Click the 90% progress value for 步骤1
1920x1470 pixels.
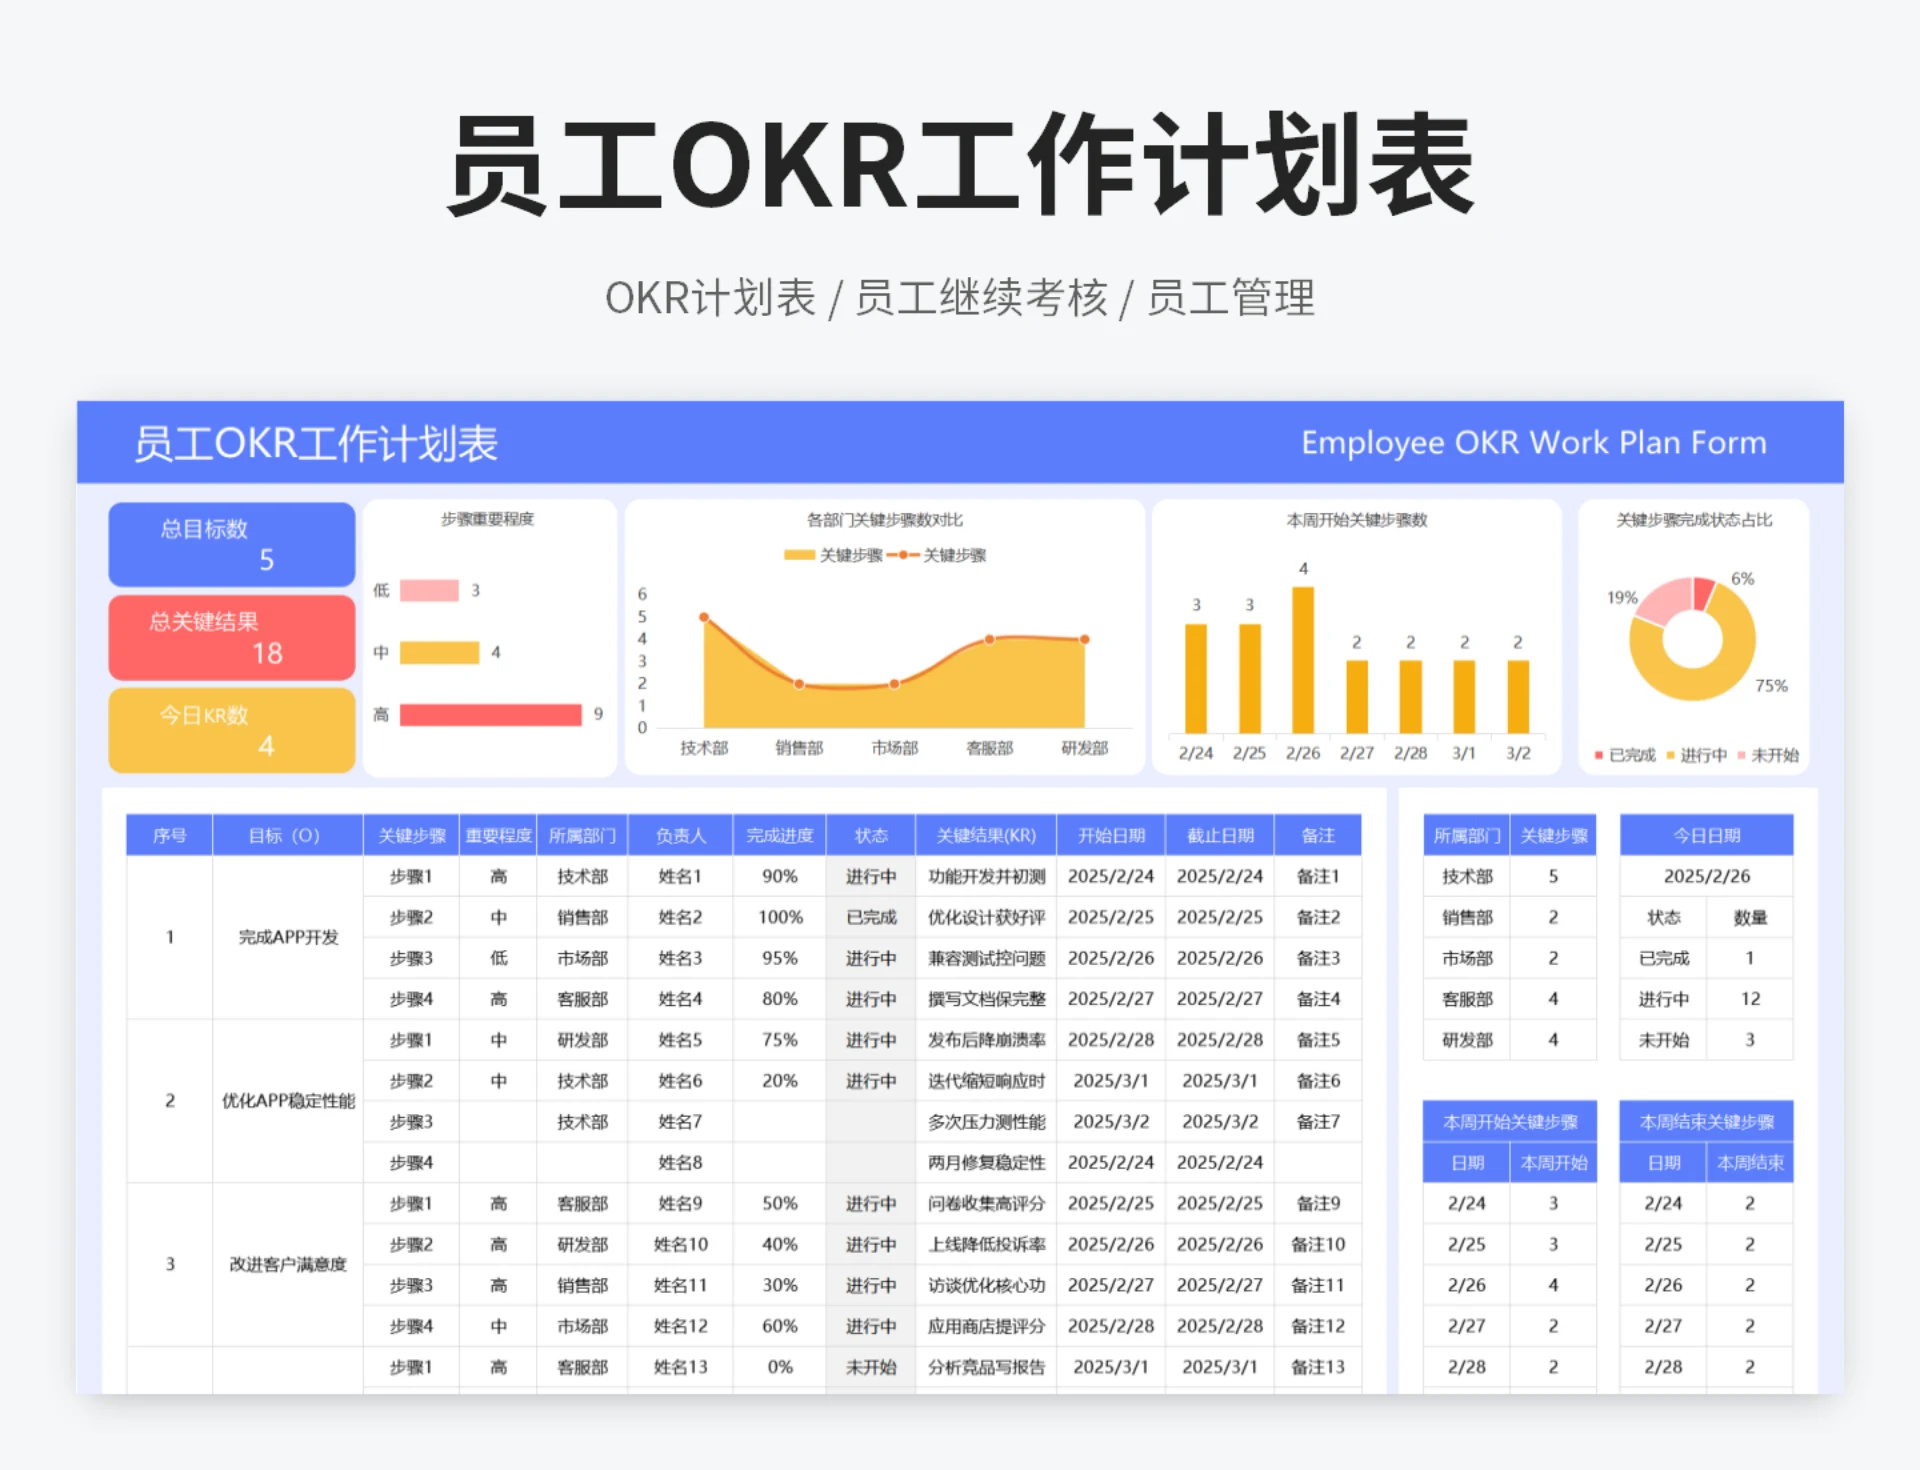[x=779, y=876]
